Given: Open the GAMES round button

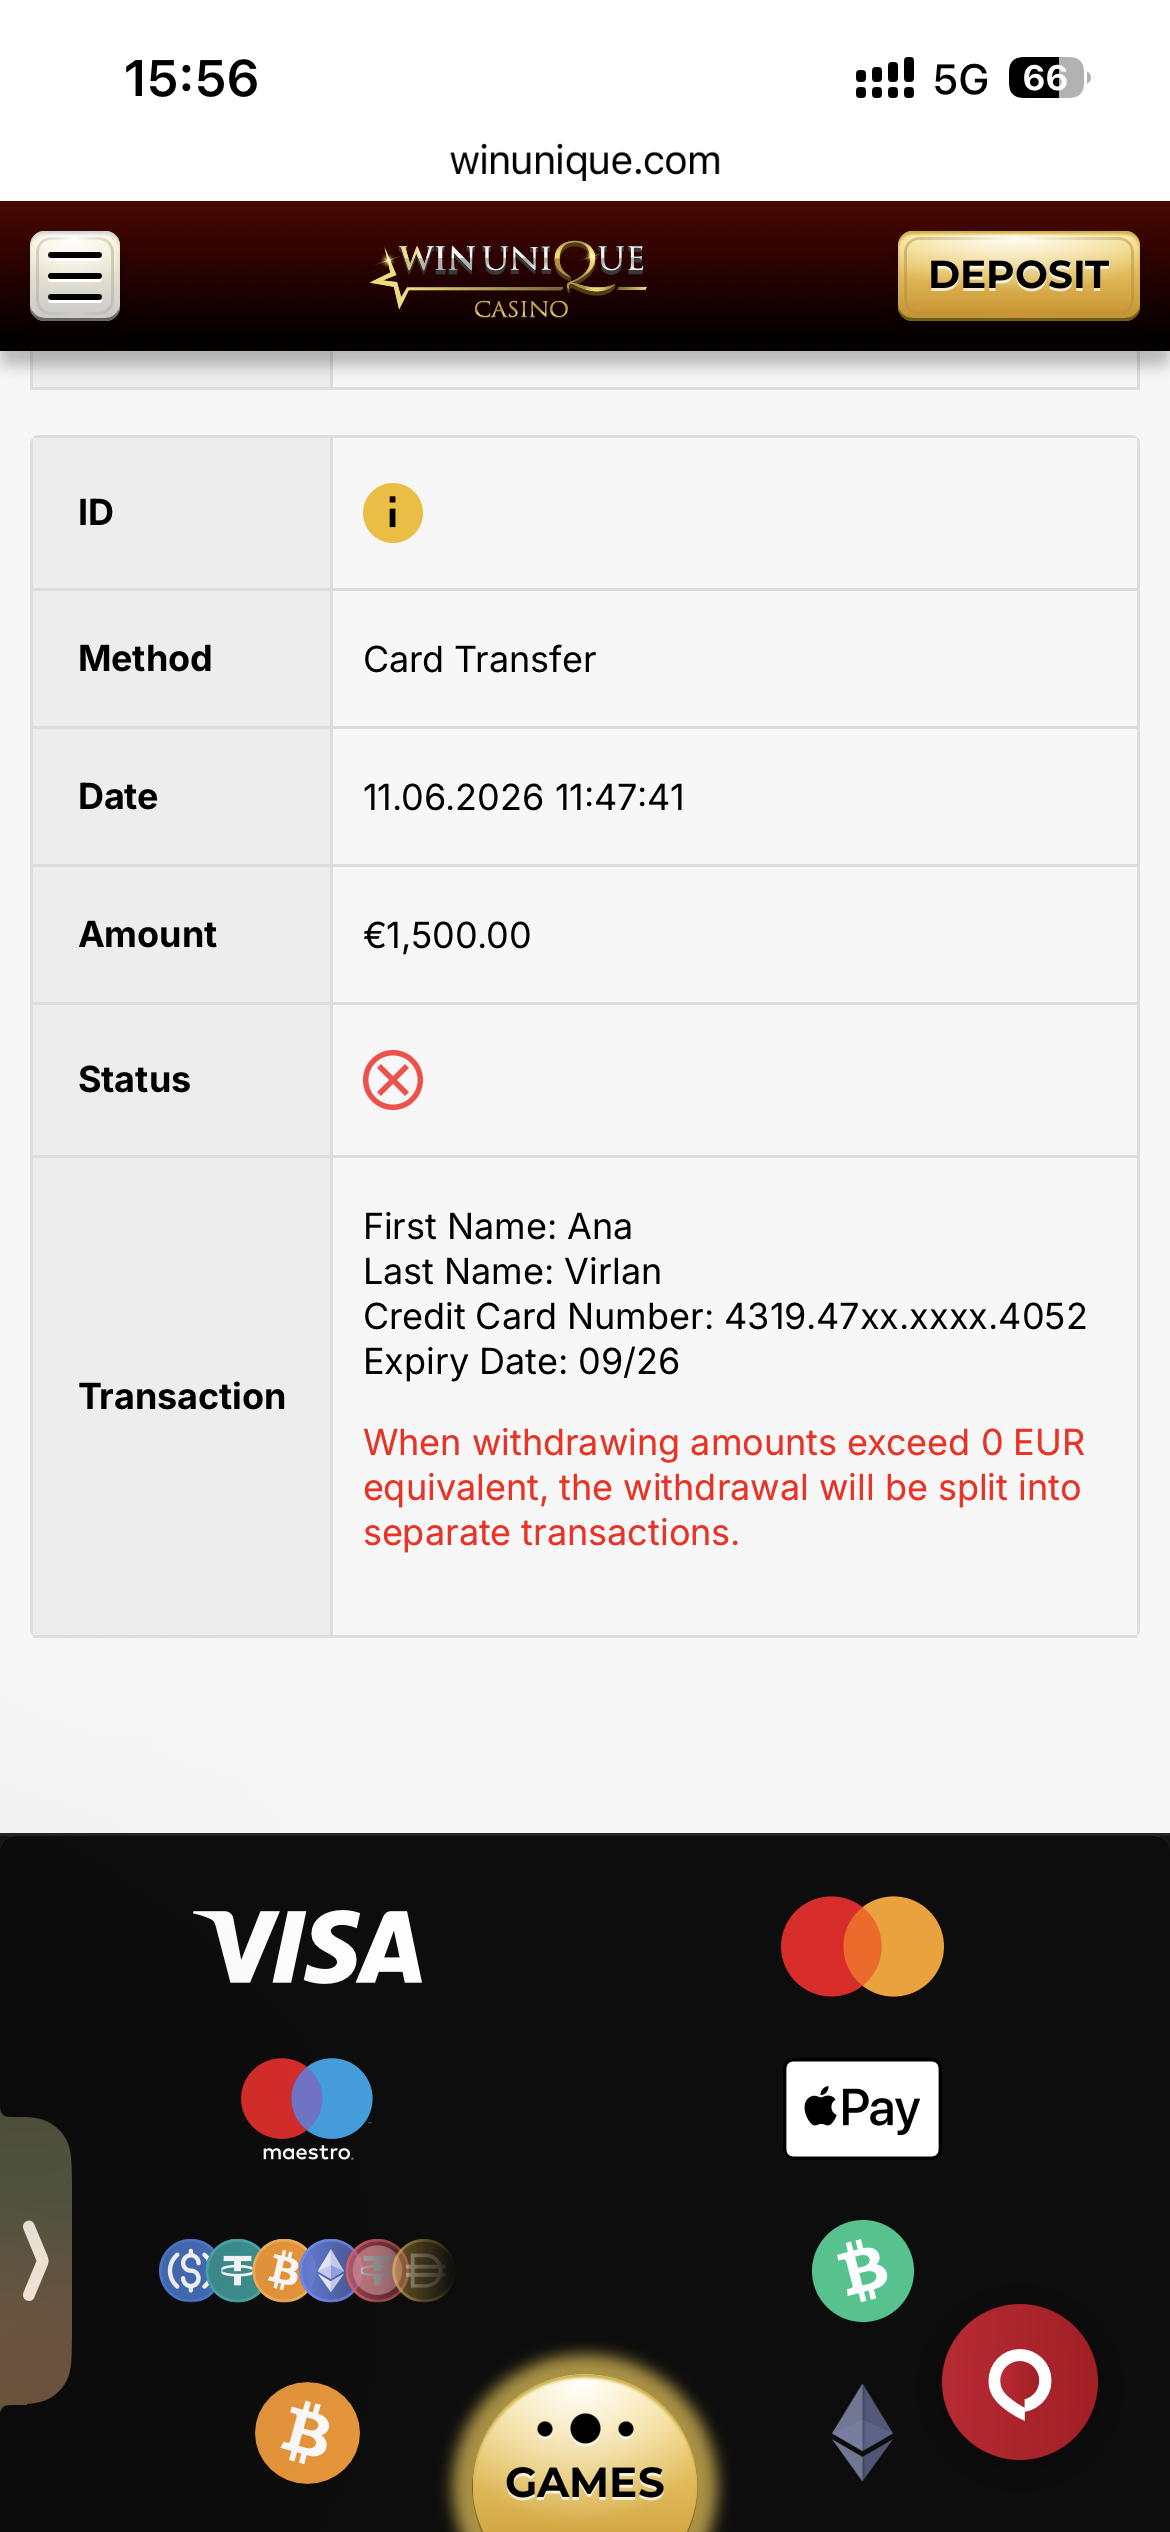Looking at the screenshot, I should point(585,2455).
